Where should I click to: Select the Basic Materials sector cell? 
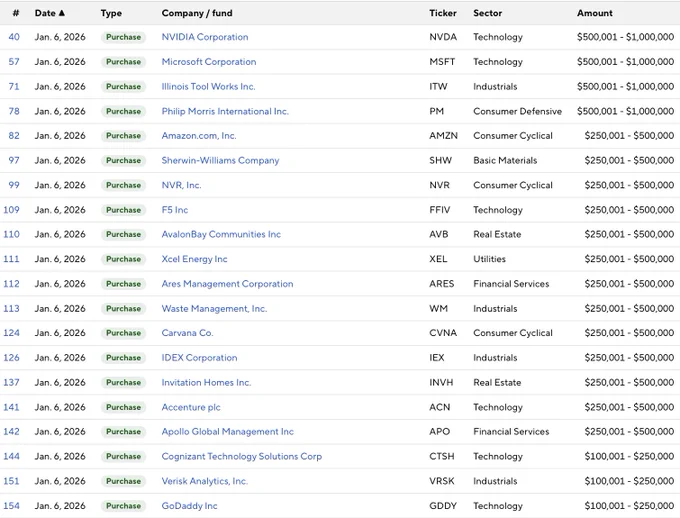pyautogui.click(x=505, y=160)
